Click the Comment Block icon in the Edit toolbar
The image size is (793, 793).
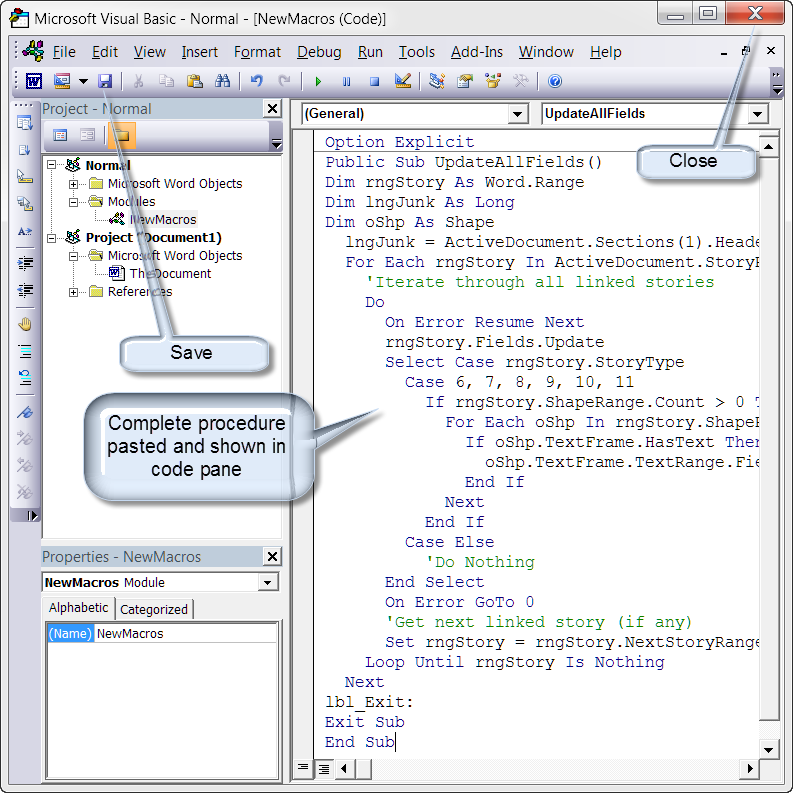pyautogui.click(x=25, y=350)
